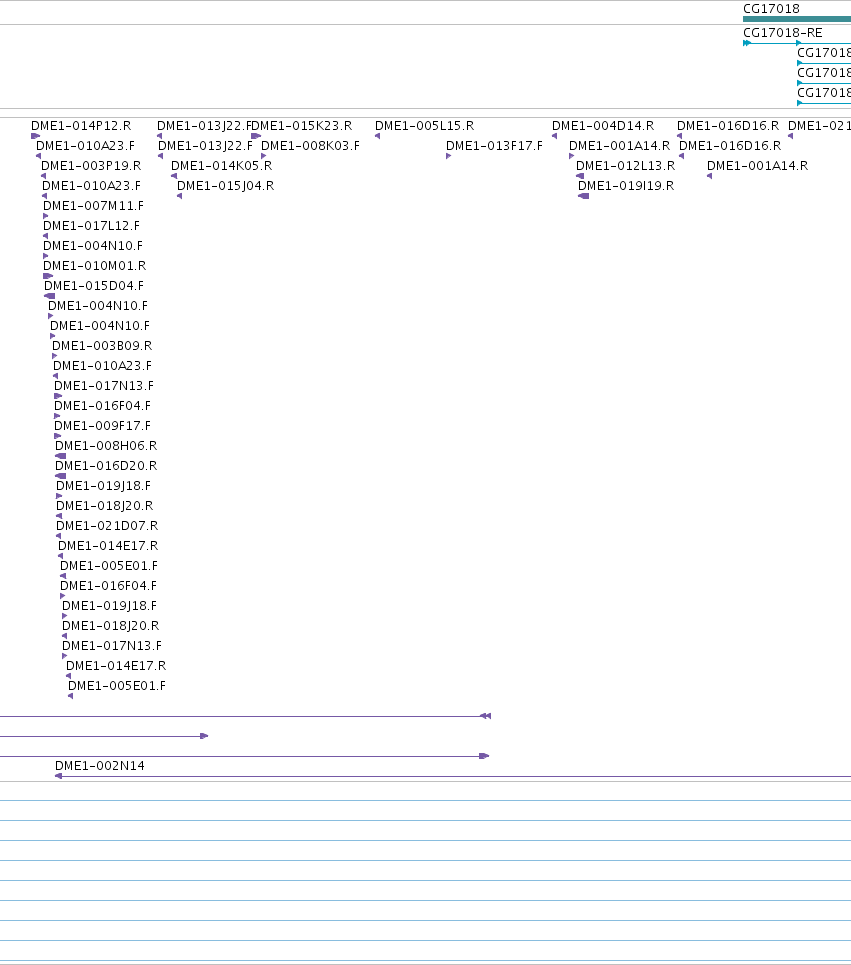Image resolution: width=851 pixels, height=965 pixels.
Task: Click the teal CG17018 gene bar
Action: [x=797, y=19]
